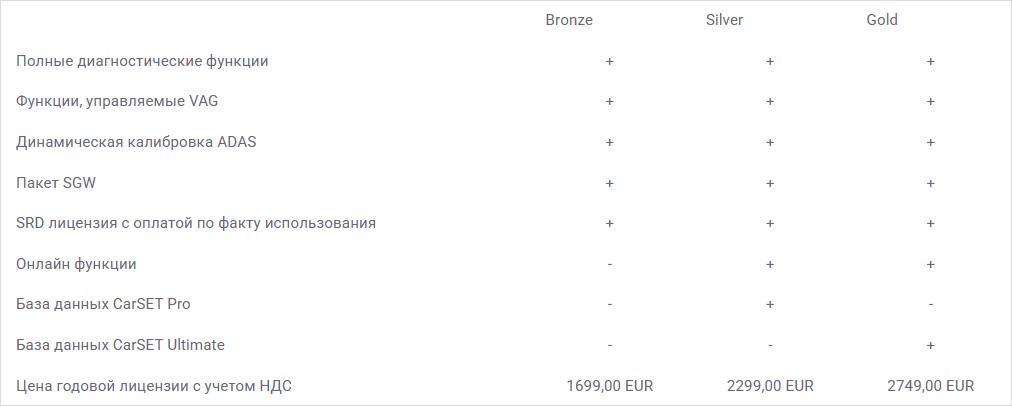Viewport: 1012px width, 407px height.
Task: Click the Bronze minus for Онлайн функции
Action: click(609, 264)
